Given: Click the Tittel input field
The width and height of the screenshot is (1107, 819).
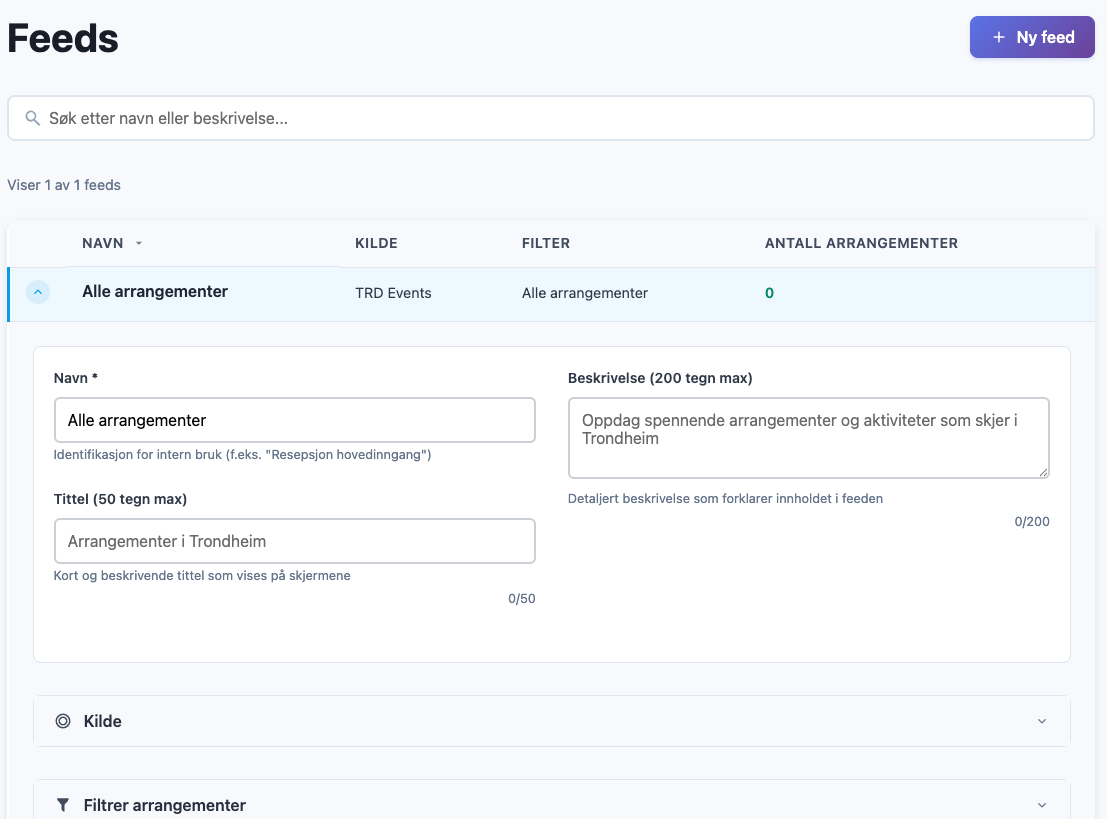Looking at the screenshot, I should pos(295,541).
